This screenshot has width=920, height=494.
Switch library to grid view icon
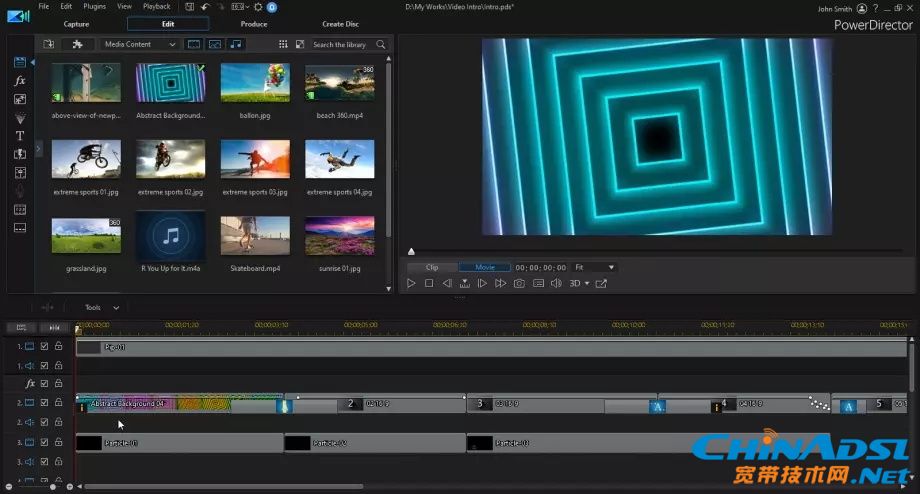pos(284,45)
